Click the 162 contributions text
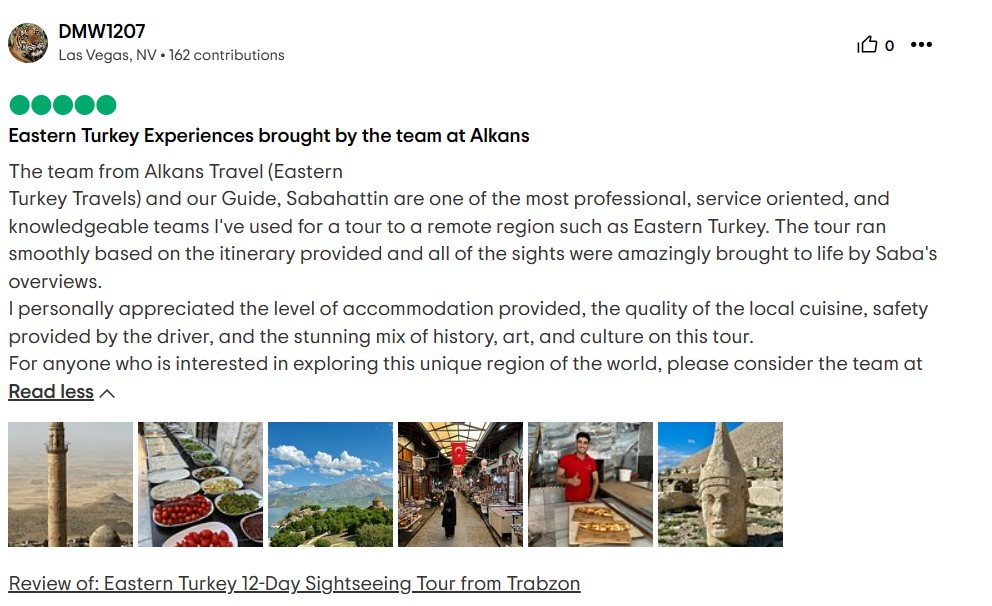 [227, 55]
